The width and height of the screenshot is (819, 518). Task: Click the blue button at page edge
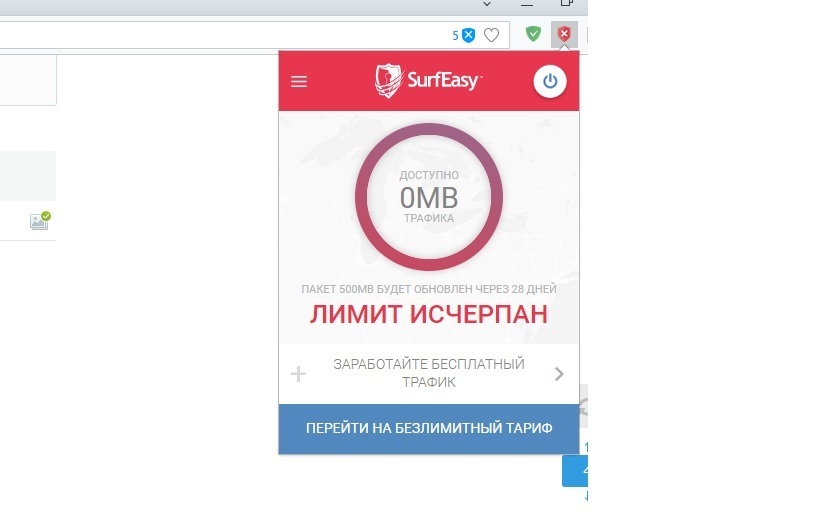tap(575, 471)
